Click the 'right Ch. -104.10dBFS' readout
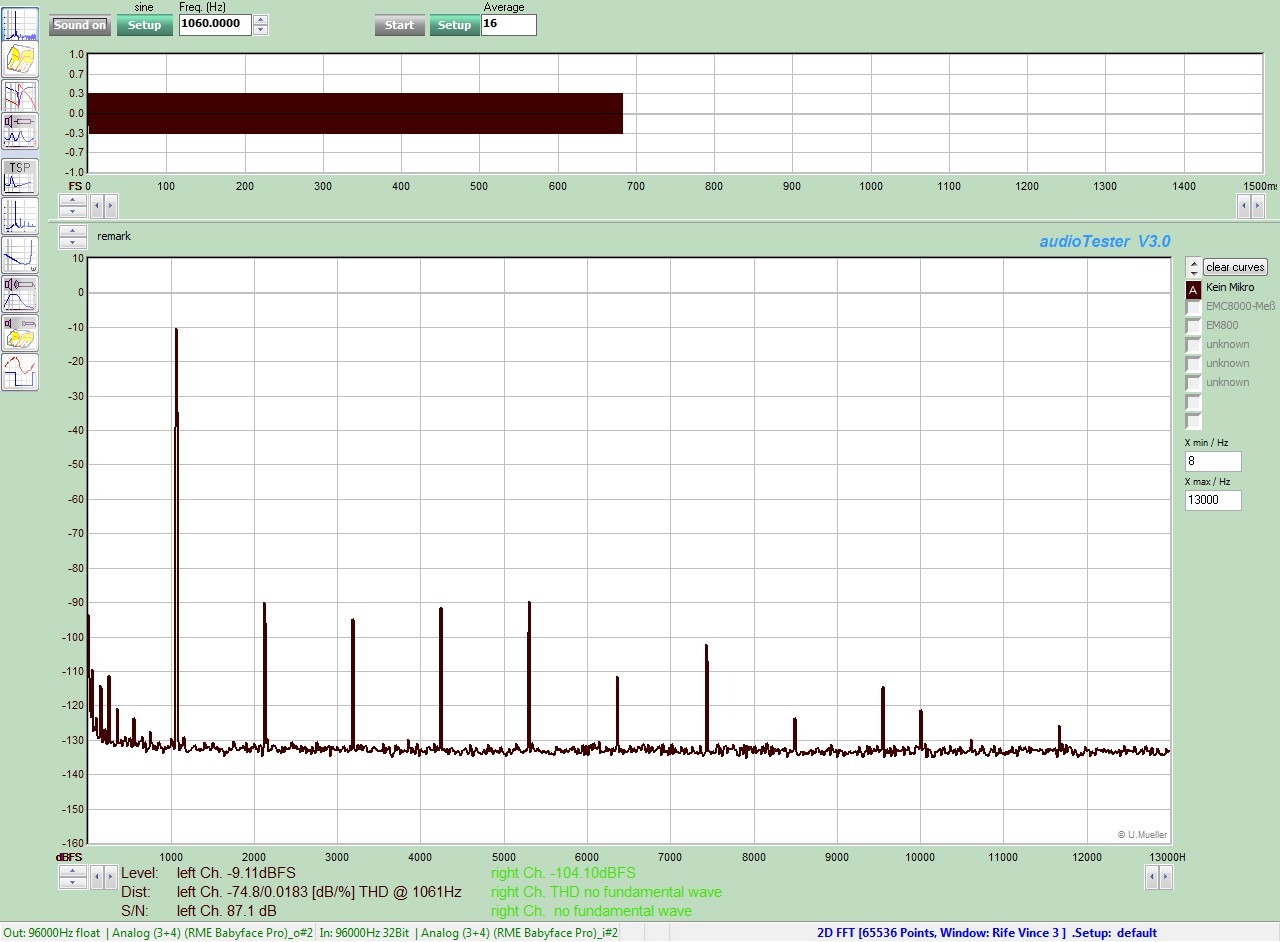1280x942 pixels. 563,873
